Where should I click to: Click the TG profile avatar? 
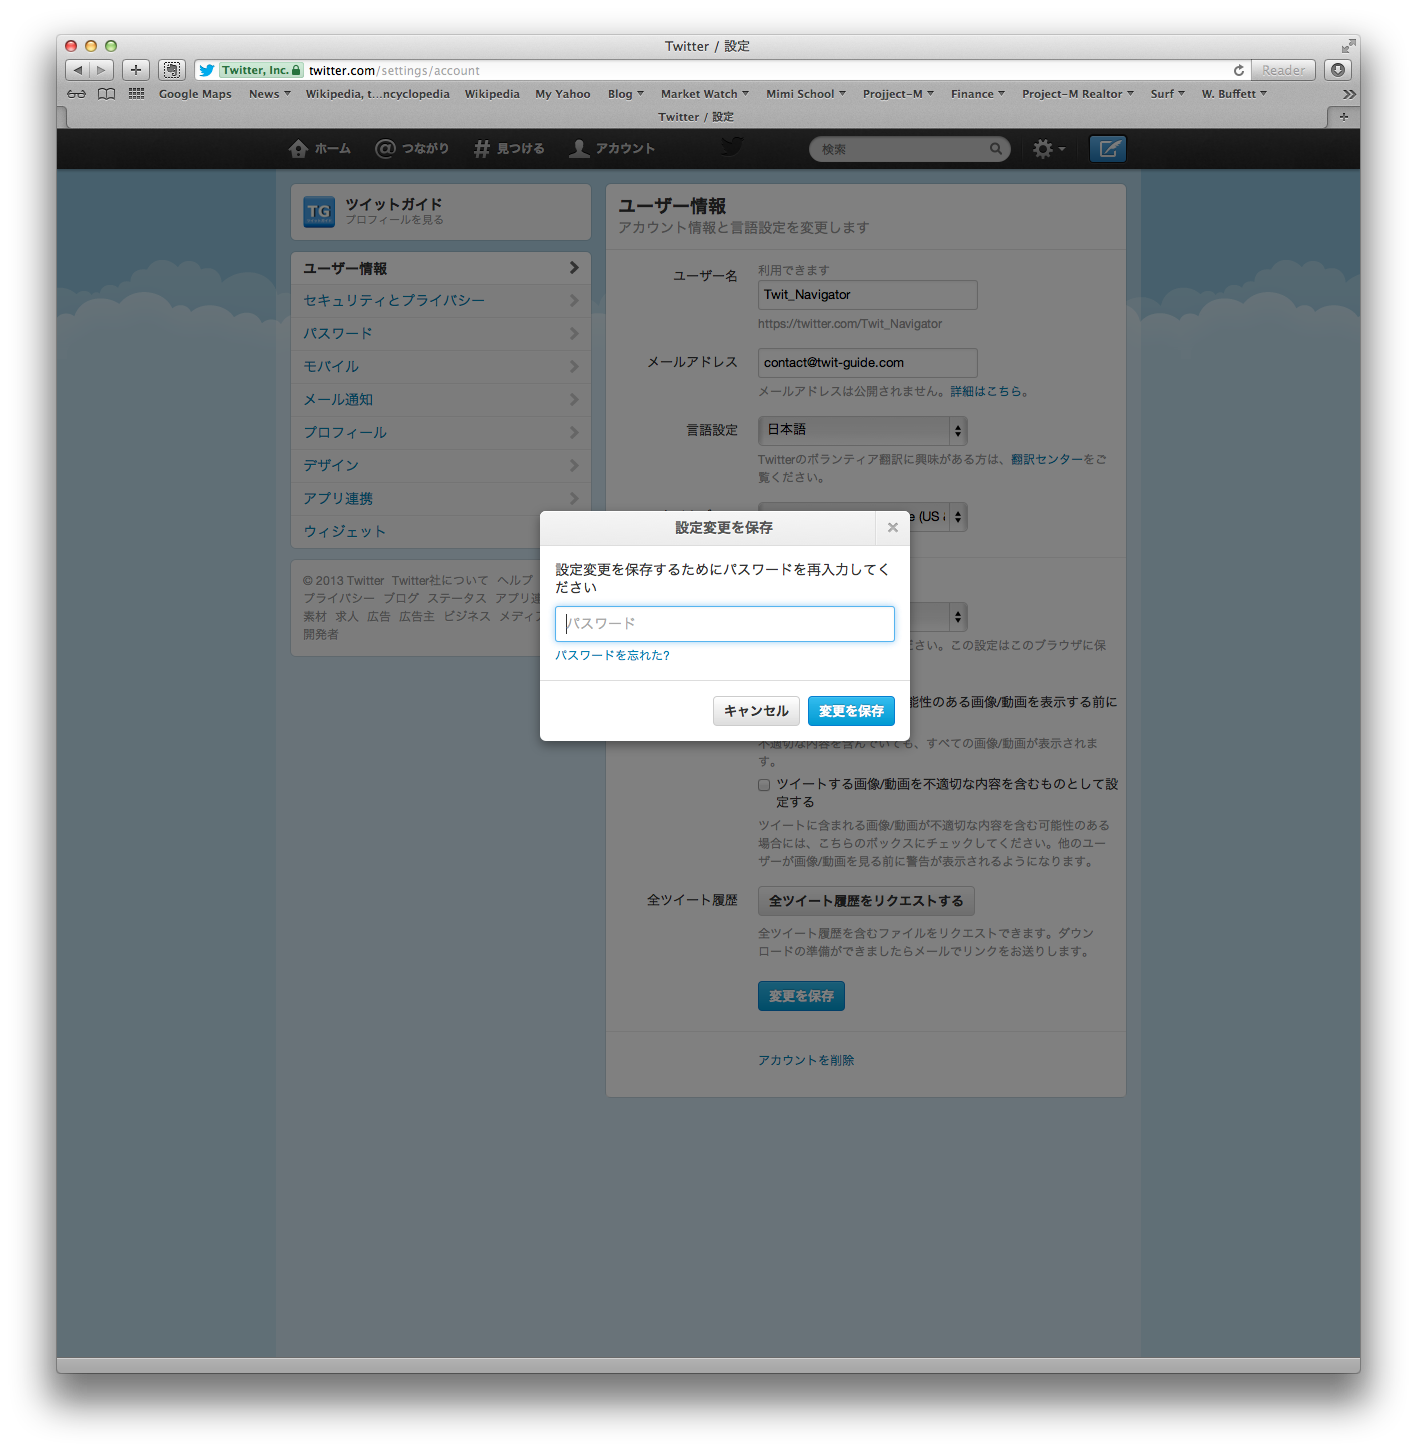[319, 212]
